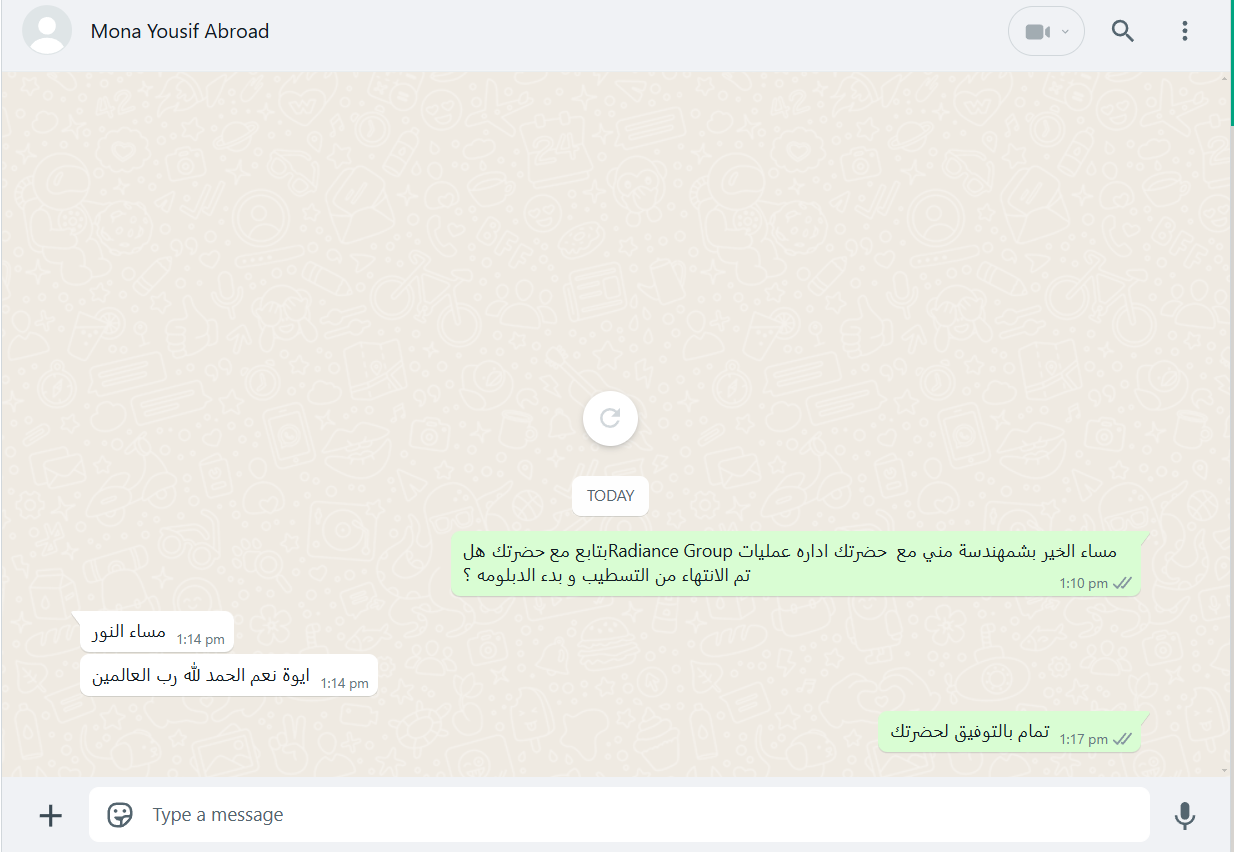This screenshot has height=852, width=1234.
Task: Open the three-dot chat menu
Action: click(x=1185, y=31)
